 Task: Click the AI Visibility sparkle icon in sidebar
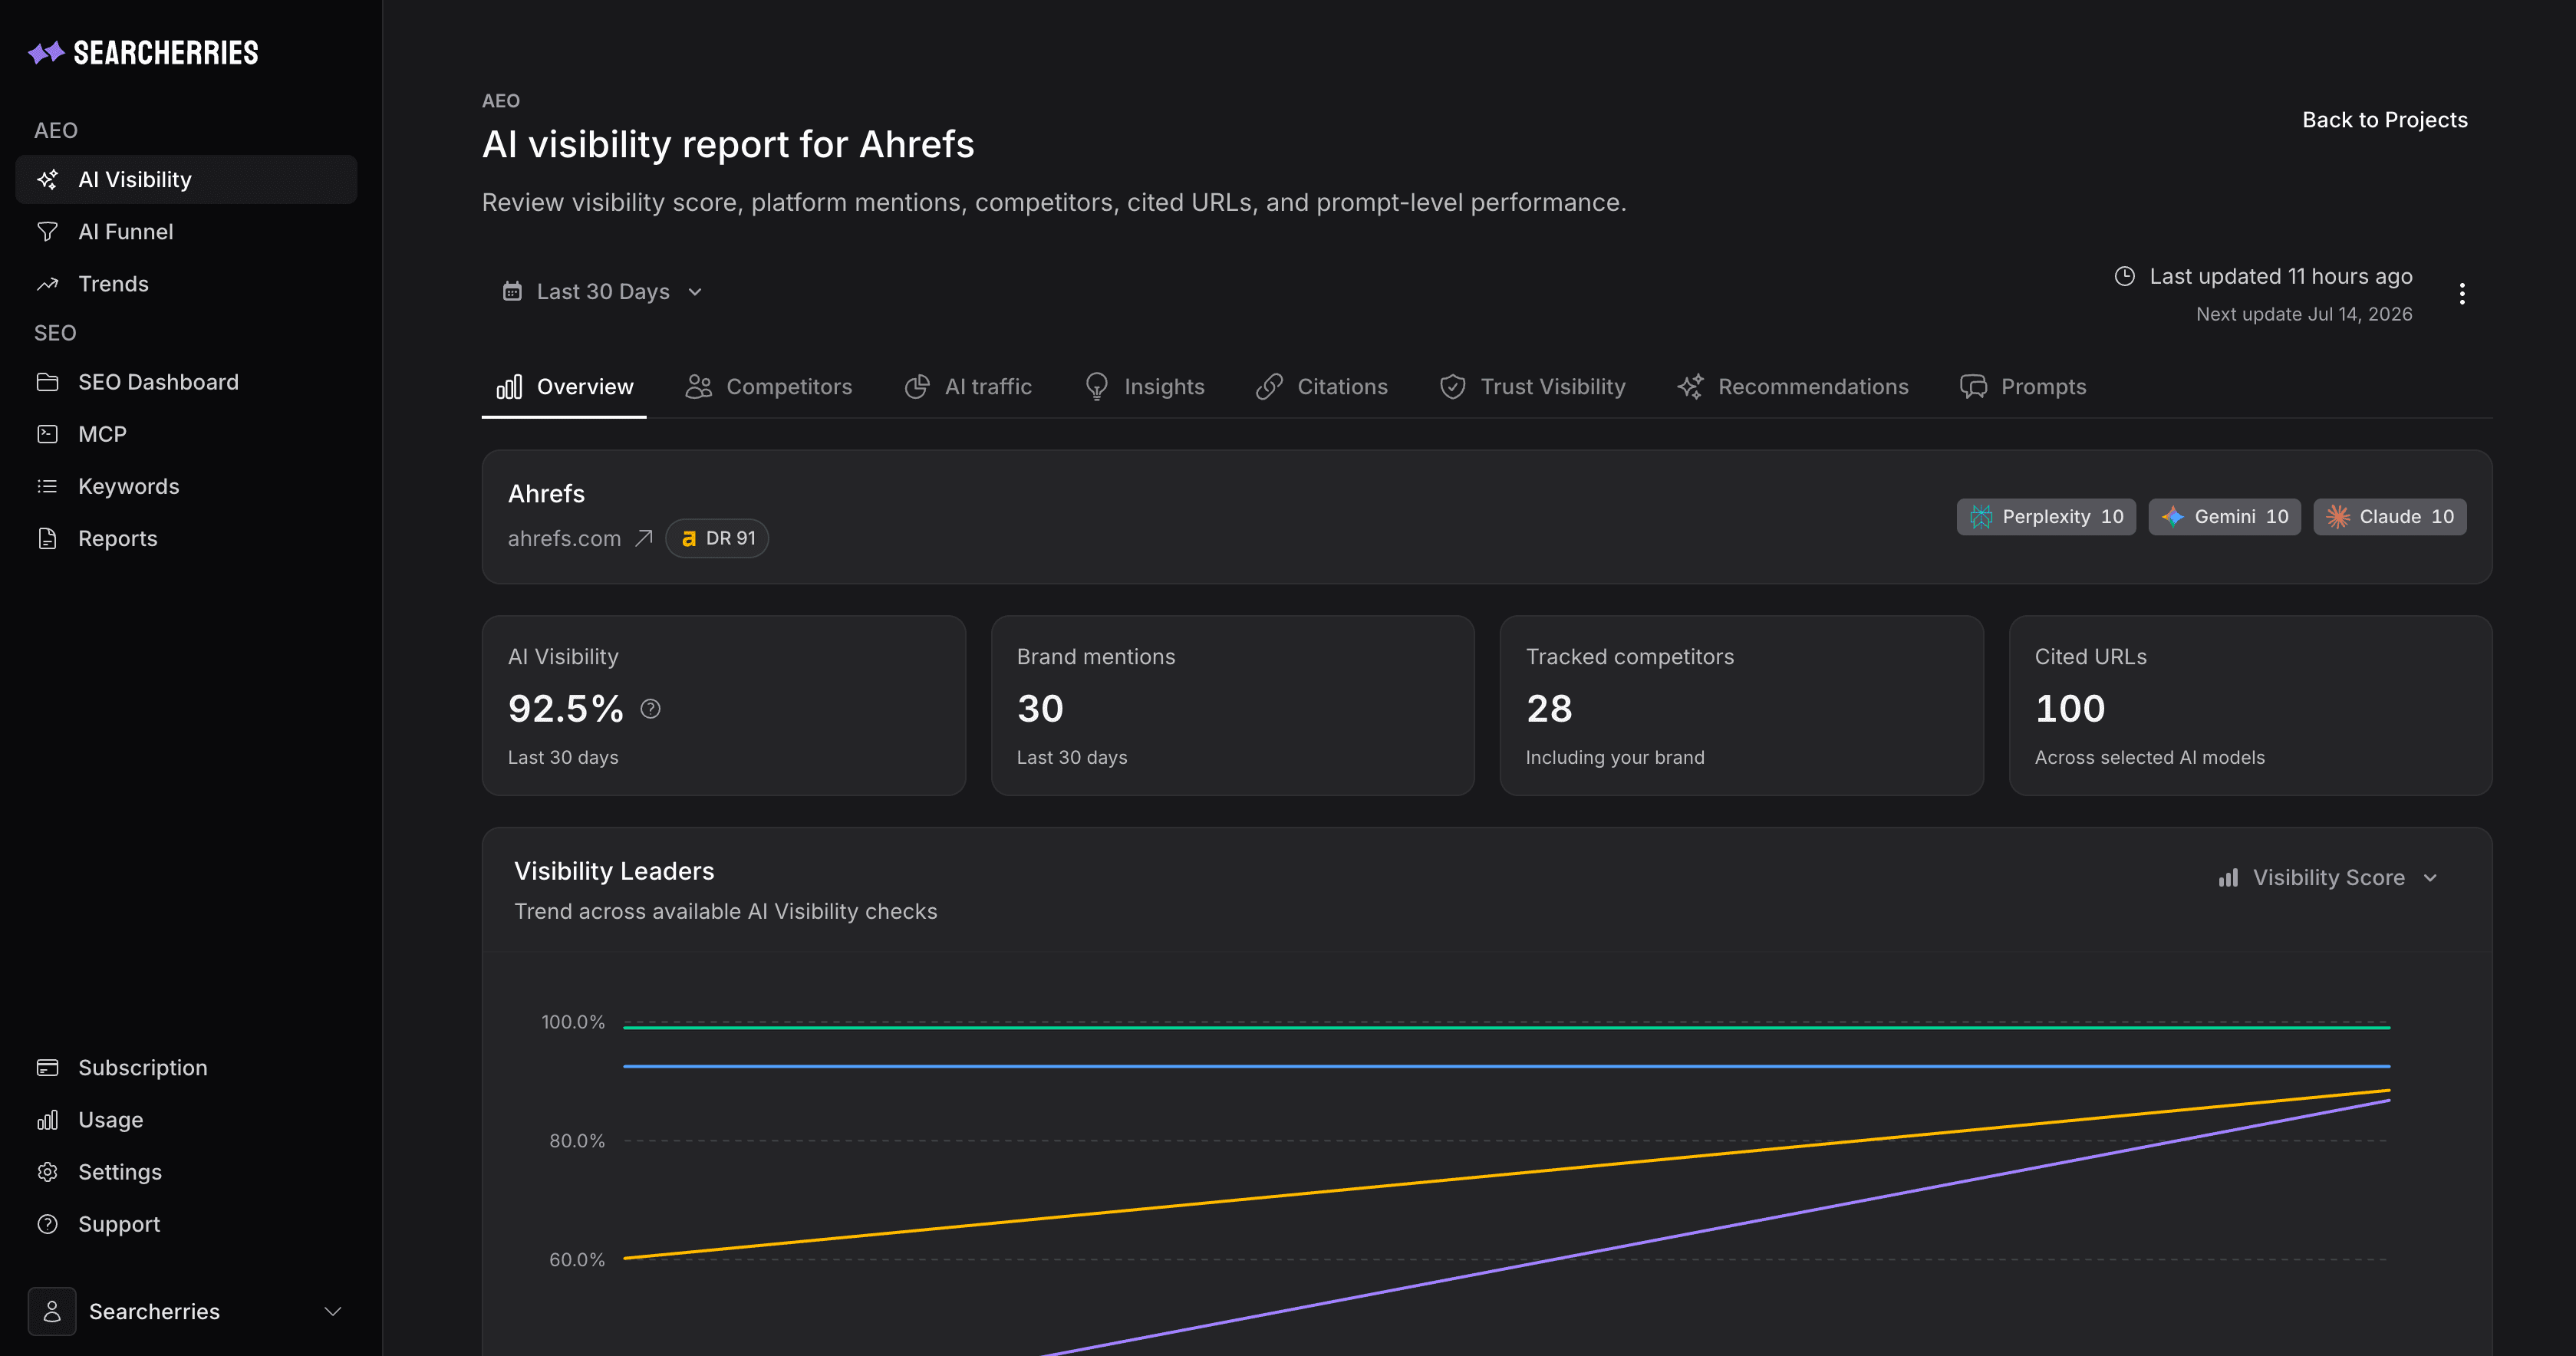(x=47, y=180)
